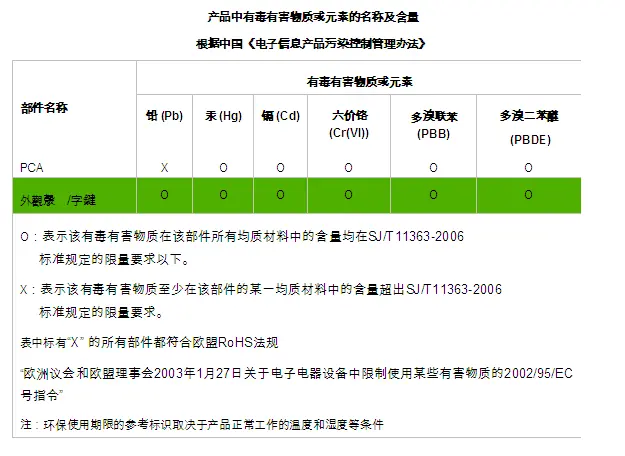
Task: Click the subtitle 根据中国《电子信息产品污染控制管理办法》
Action: (311, 43)
